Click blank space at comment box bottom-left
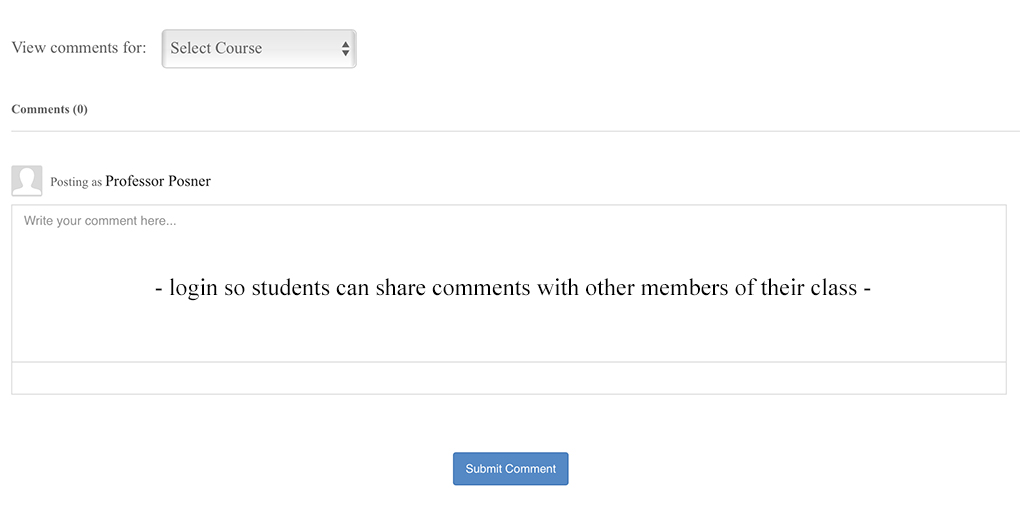 tap(60, 340)
